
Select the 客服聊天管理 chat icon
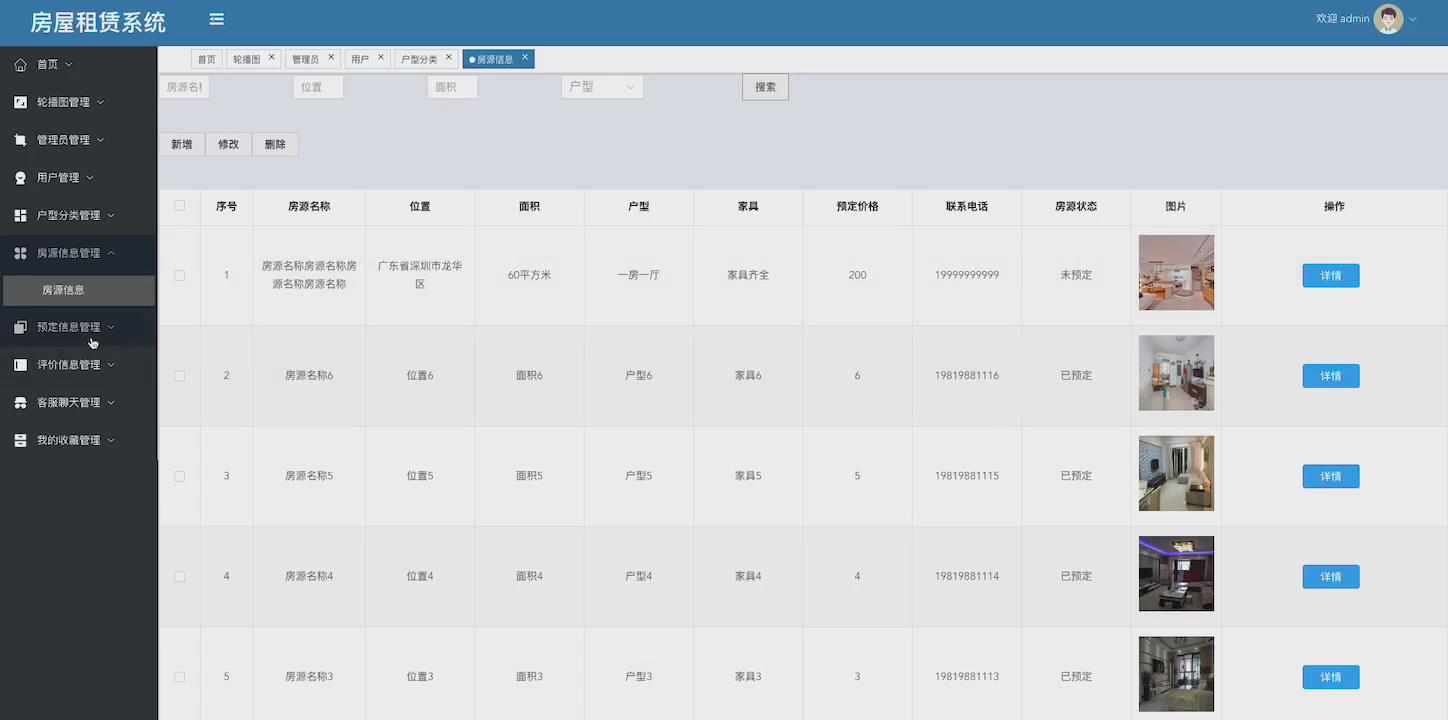pyautogui.click(x=20, y=402)
